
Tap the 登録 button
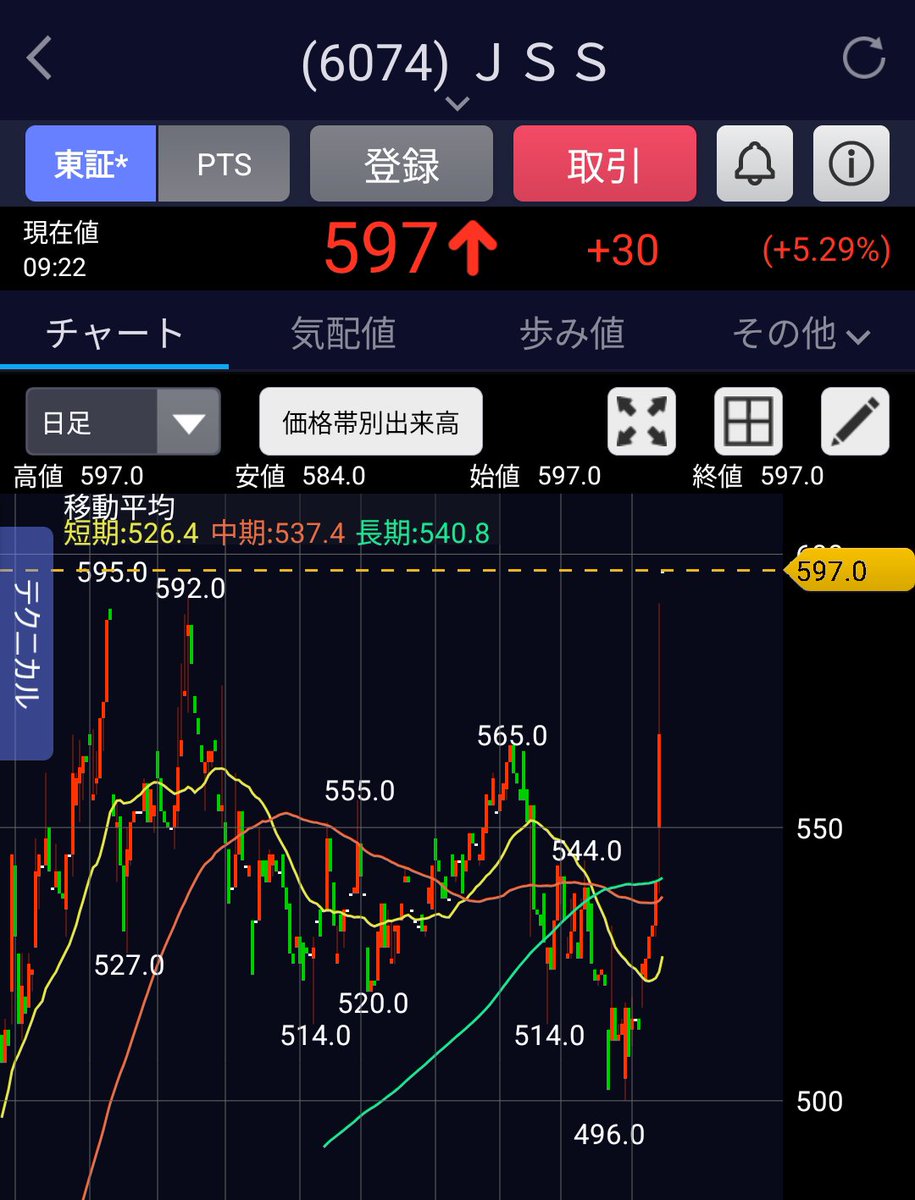401,164
